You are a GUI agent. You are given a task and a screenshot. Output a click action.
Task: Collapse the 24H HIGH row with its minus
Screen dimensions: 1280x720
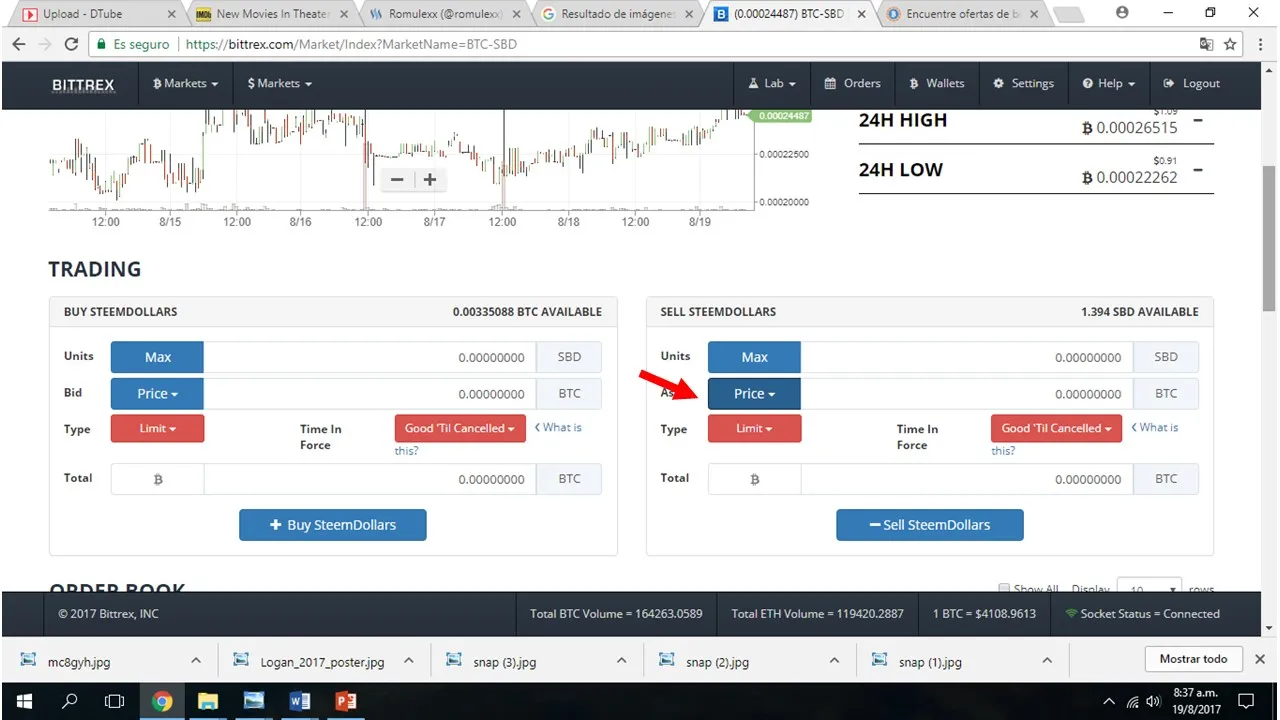[1197, 121]
